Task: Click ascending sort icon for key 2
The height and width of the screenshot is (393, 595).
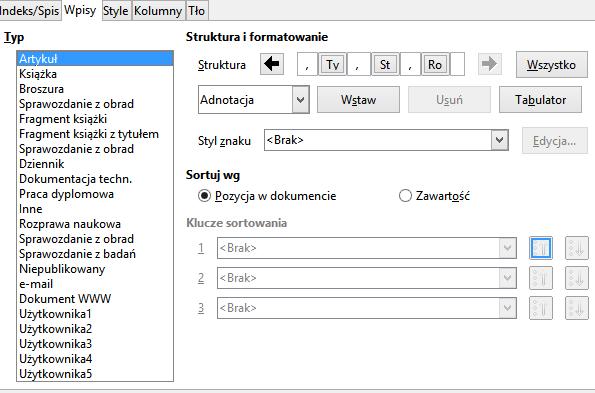Action: coord(541,278)
